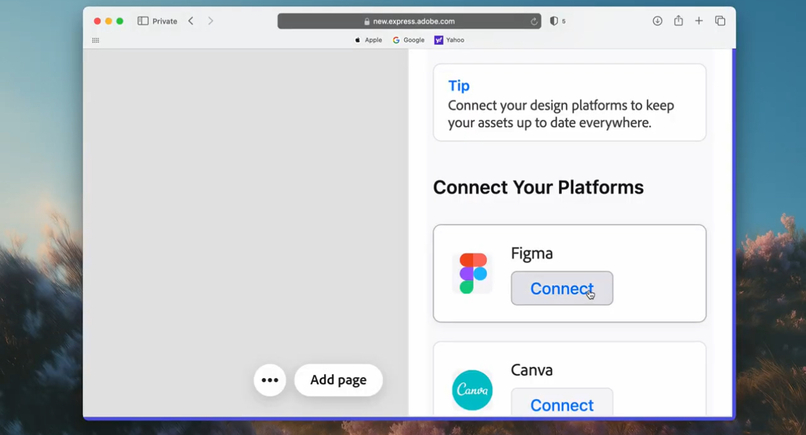
Task: Click the Connect Your Platforms heading
Action: coord(538,187)
